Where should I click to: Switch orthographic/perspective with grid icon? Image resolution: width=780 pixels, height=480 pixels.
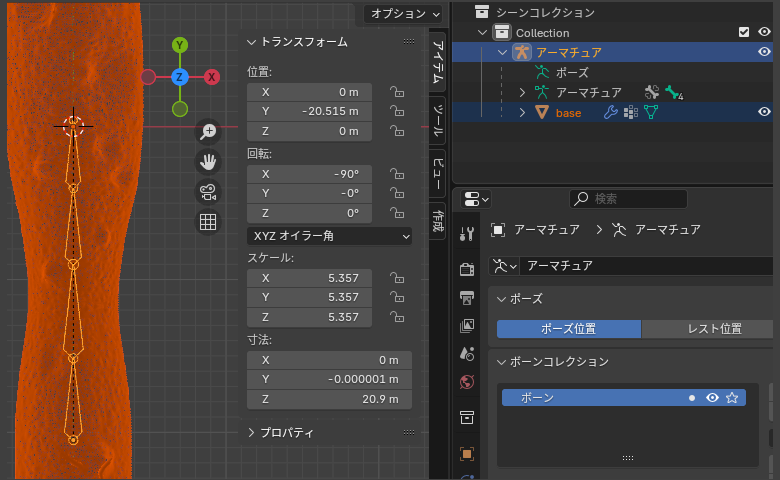[x=208, y=222]
